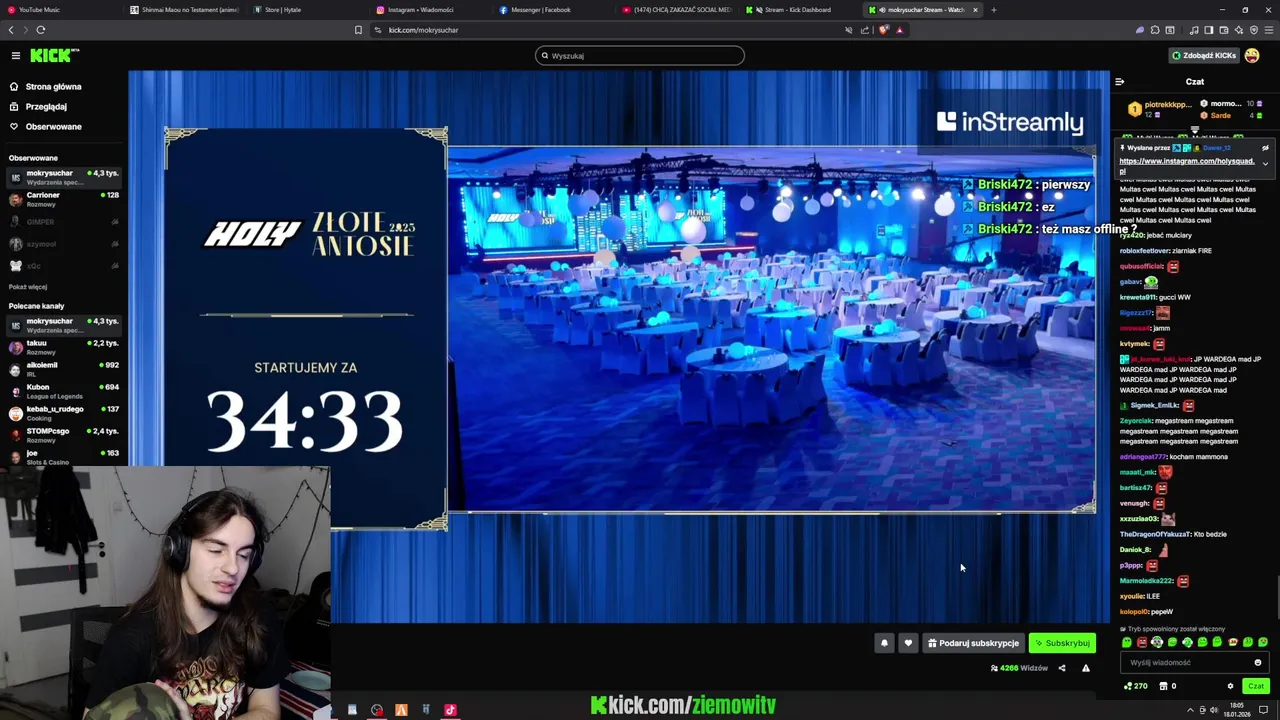This screenshot has width=1280, height=720.
Task: Open Brave Rewards triangle icon
Action: click(x=899, y=30)
